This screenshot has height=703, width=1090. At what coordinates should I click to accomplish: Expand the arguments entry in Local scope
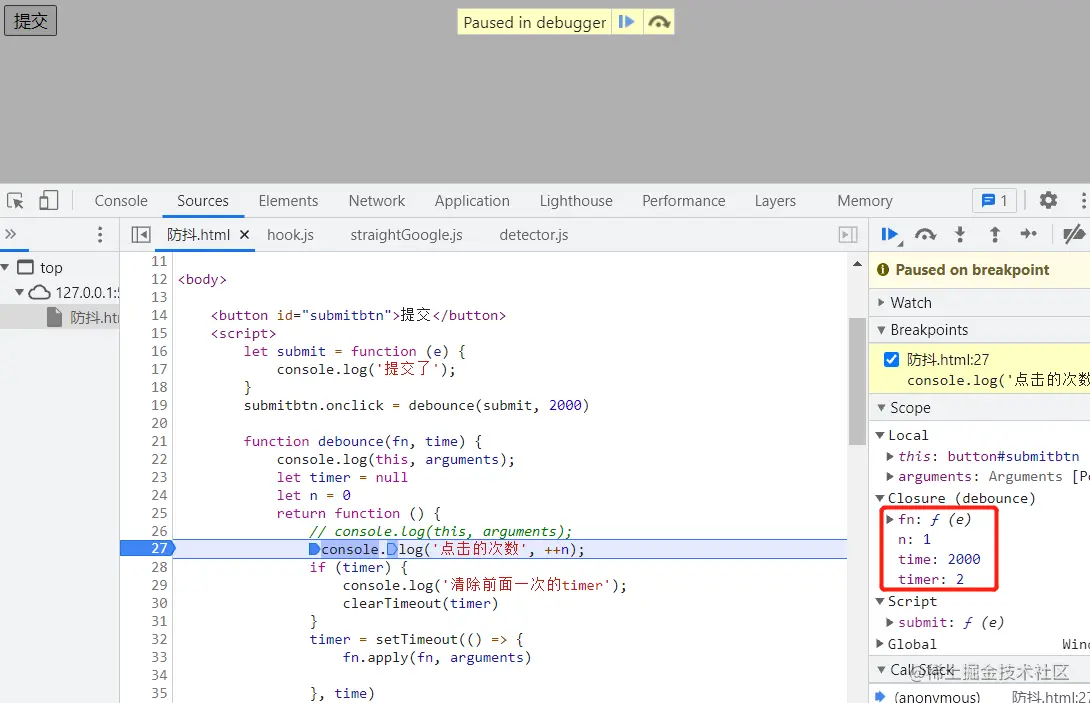890,476
